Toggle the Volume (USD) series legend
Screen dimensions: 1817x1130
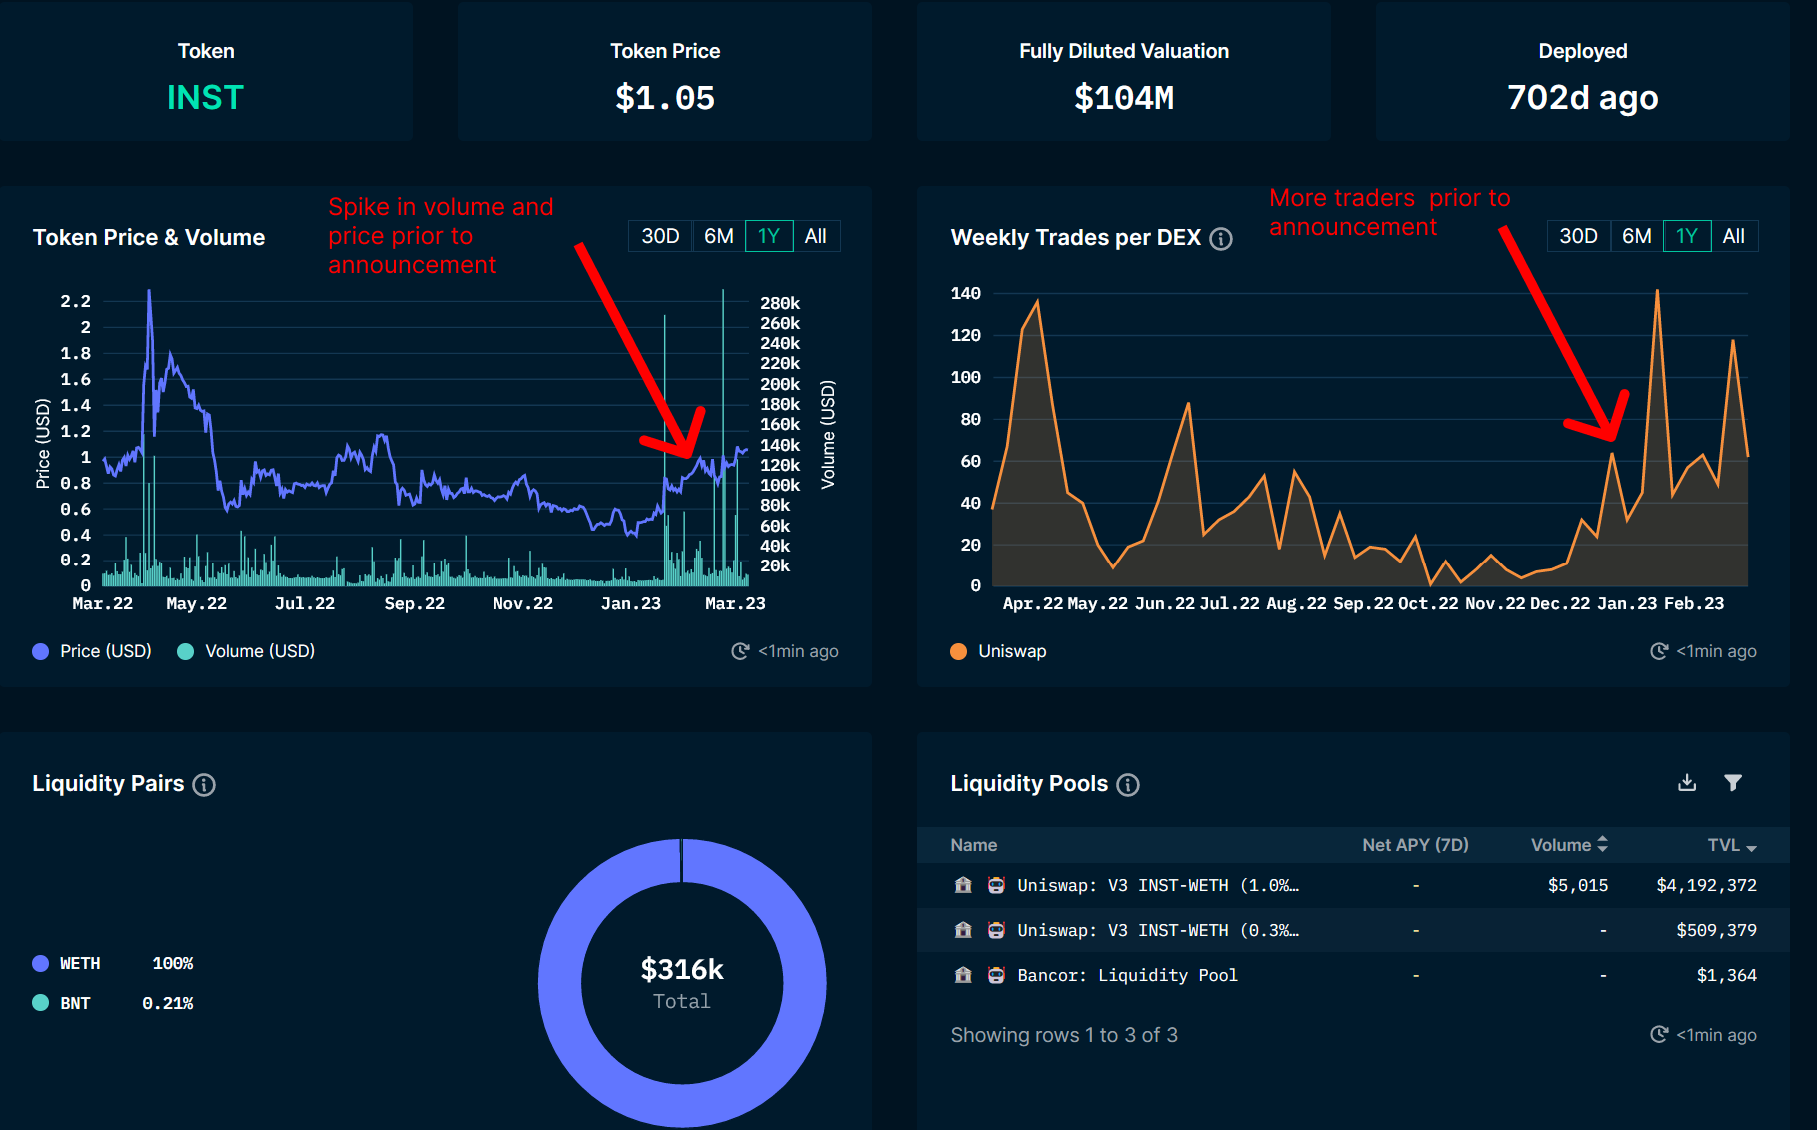coord(246,651)
